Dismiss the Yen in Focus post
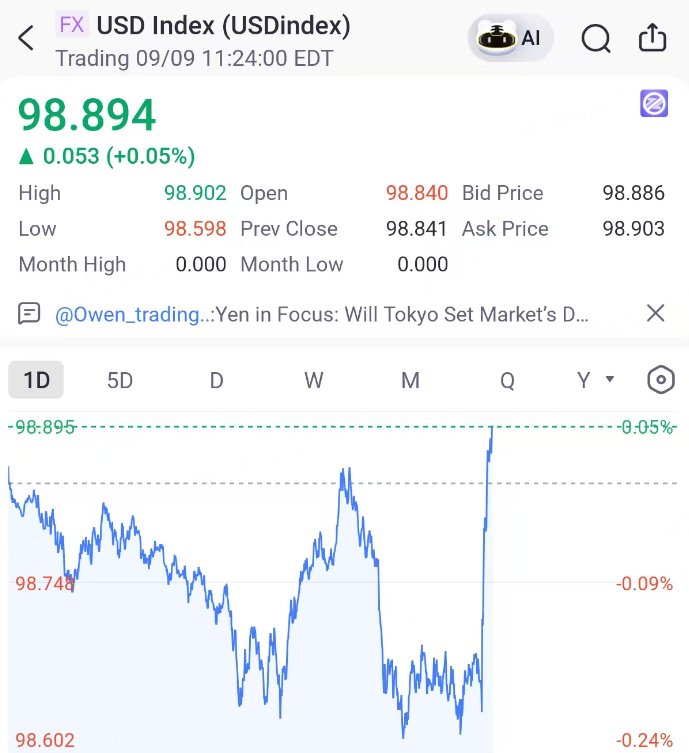The width and height of the screenshot is (689, 753). pos(655,313)
